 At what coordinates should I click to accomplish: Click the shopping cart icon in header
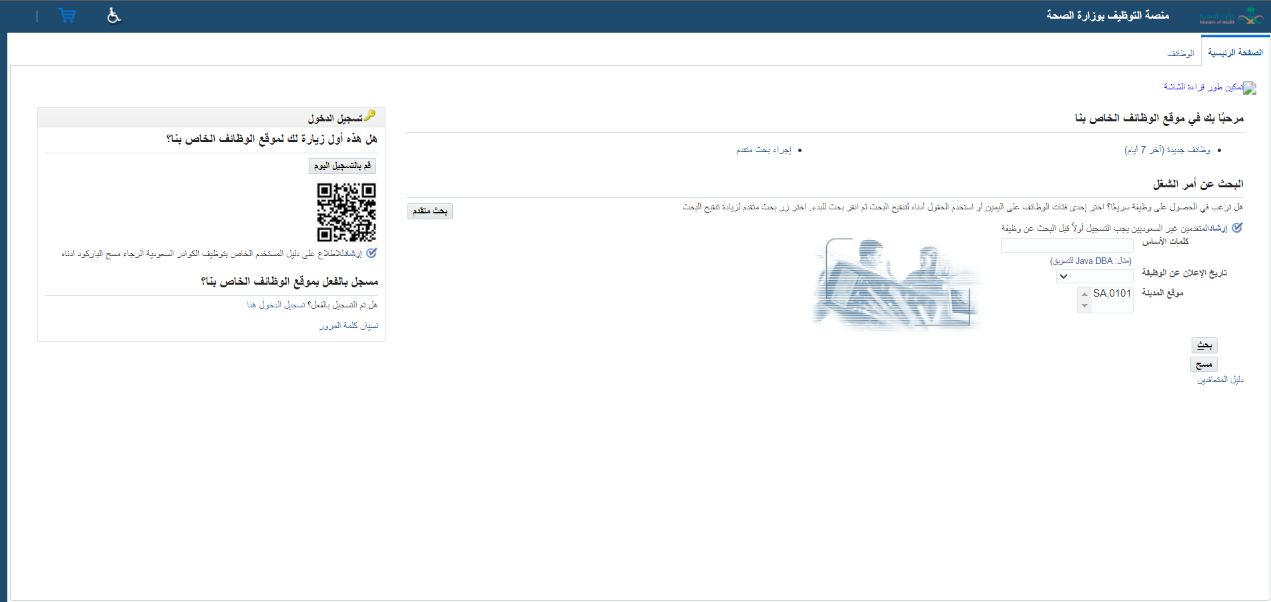click(68, 16)
